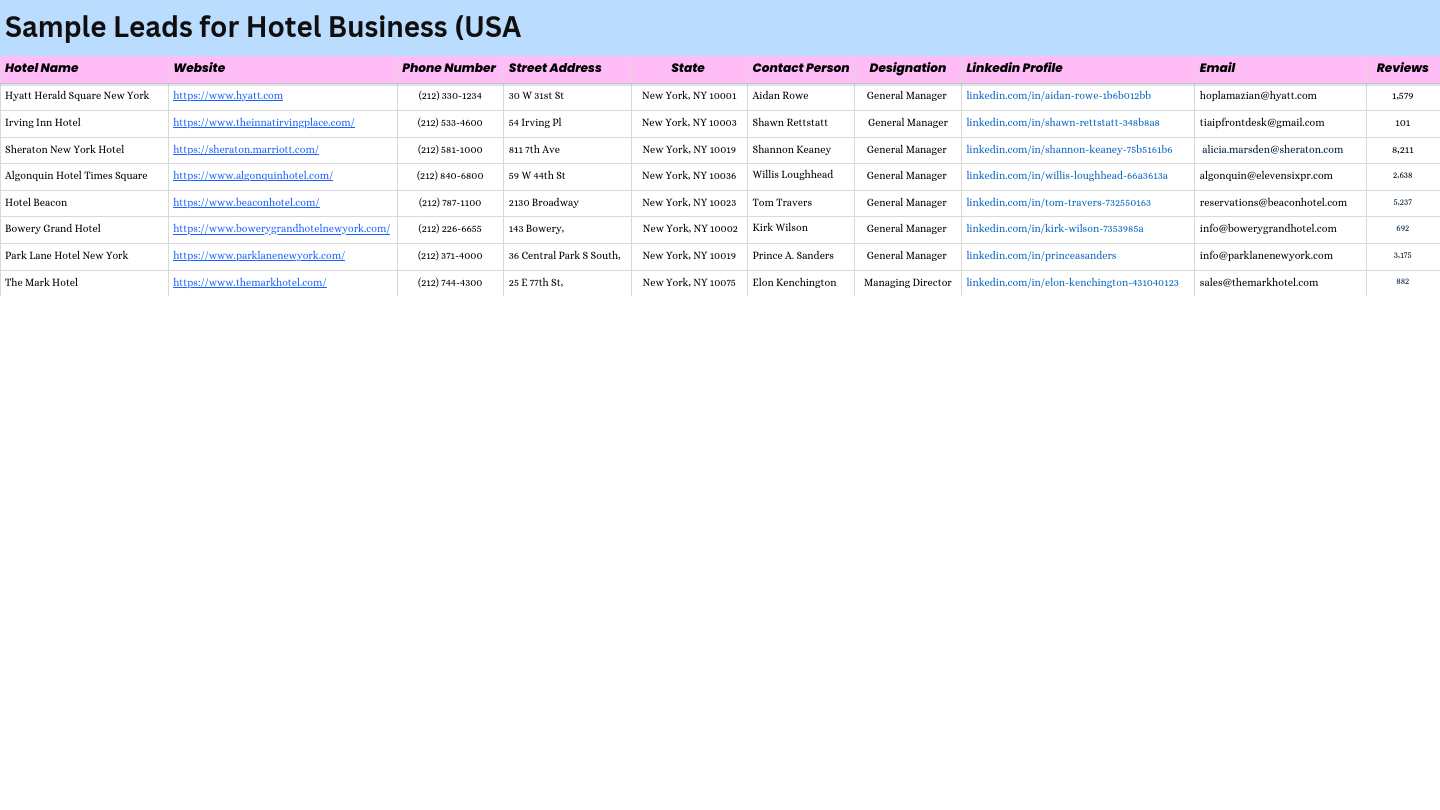Screen dimensions: 1440x810
Task: Open Shannon Keaney's LinkedIn profile link
Action: pos(1069,149)
